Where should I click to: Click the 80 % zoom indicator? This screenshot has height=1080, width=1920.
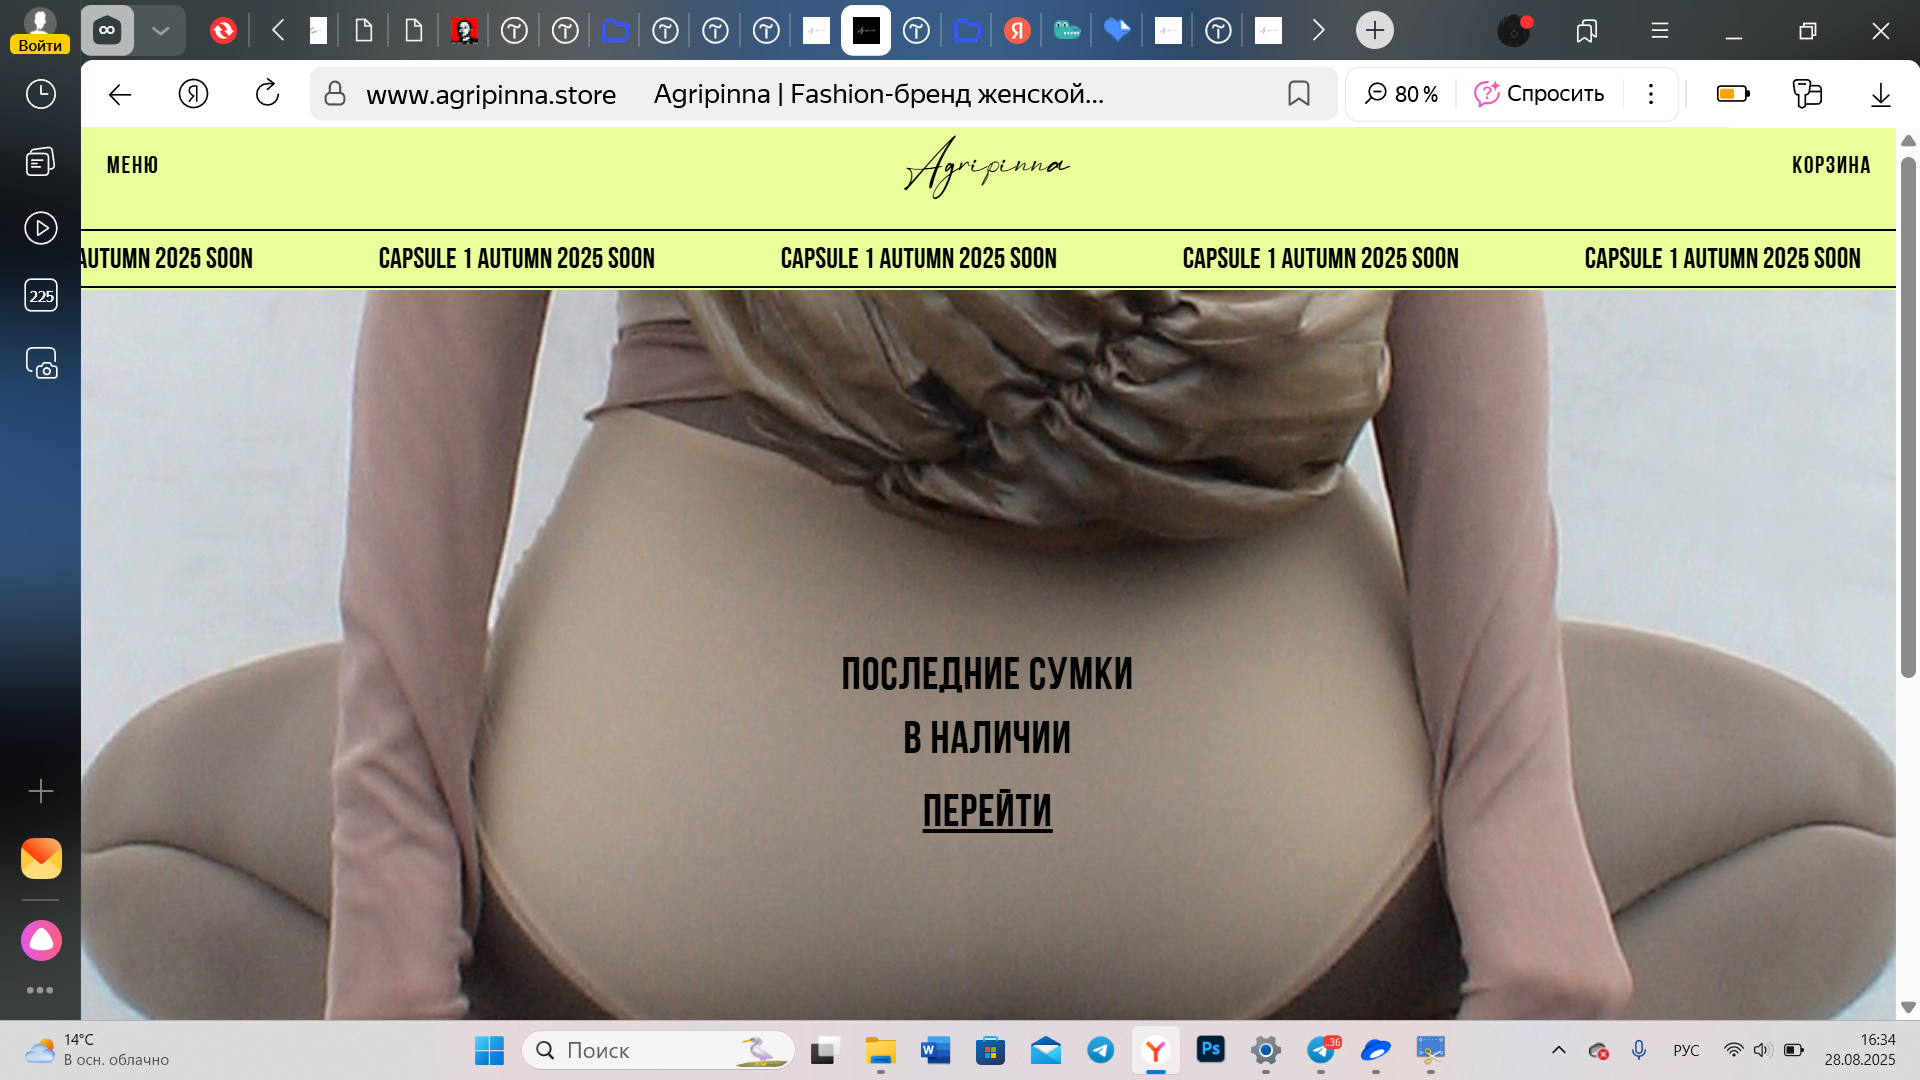click(x=1402, y=94)
